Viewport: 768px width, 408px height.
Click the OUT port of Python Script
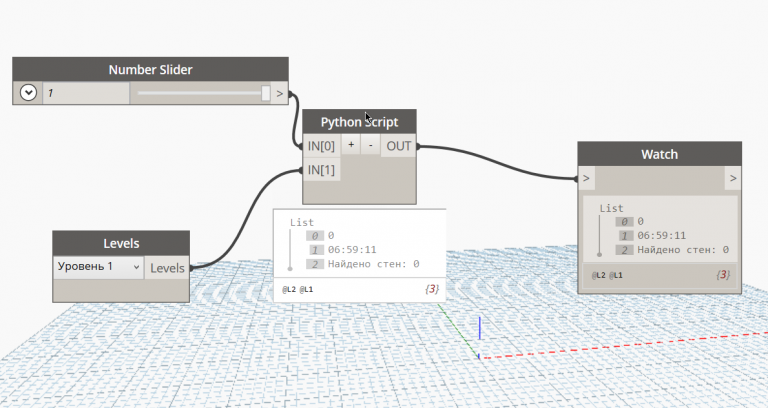pyautogui.click(x=399, y=146)
